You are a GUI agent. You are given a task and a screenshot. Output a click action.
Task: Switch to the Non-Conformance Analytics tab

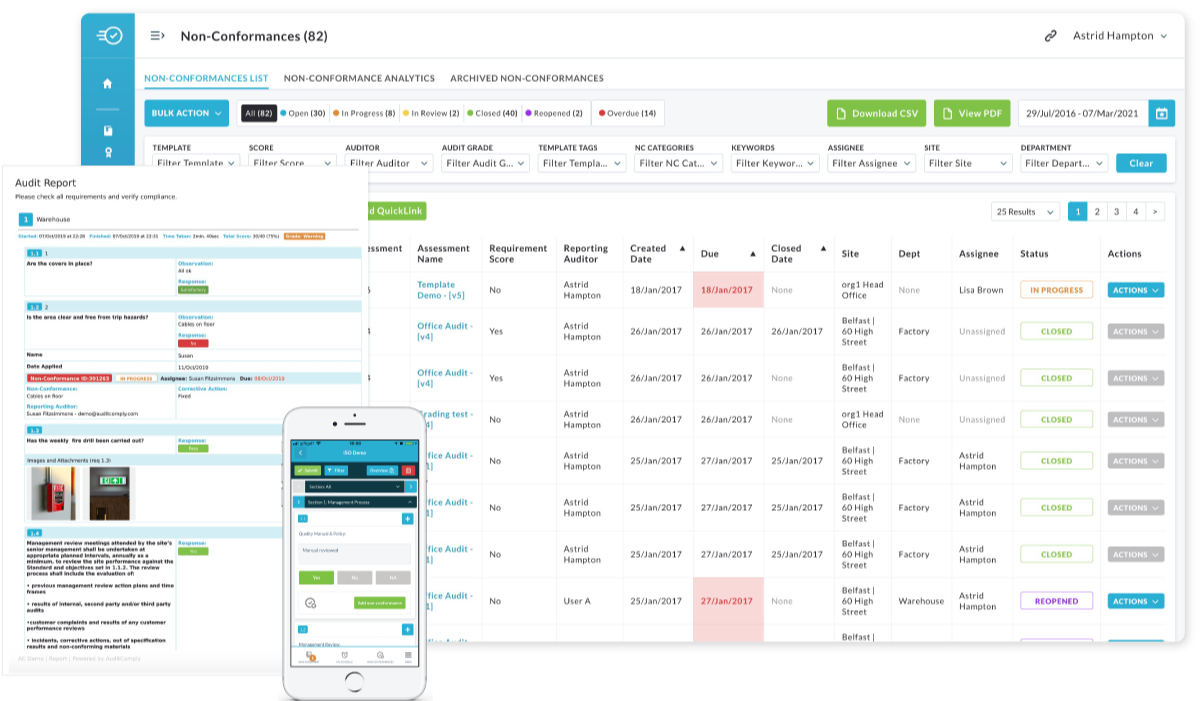point(359,78)
